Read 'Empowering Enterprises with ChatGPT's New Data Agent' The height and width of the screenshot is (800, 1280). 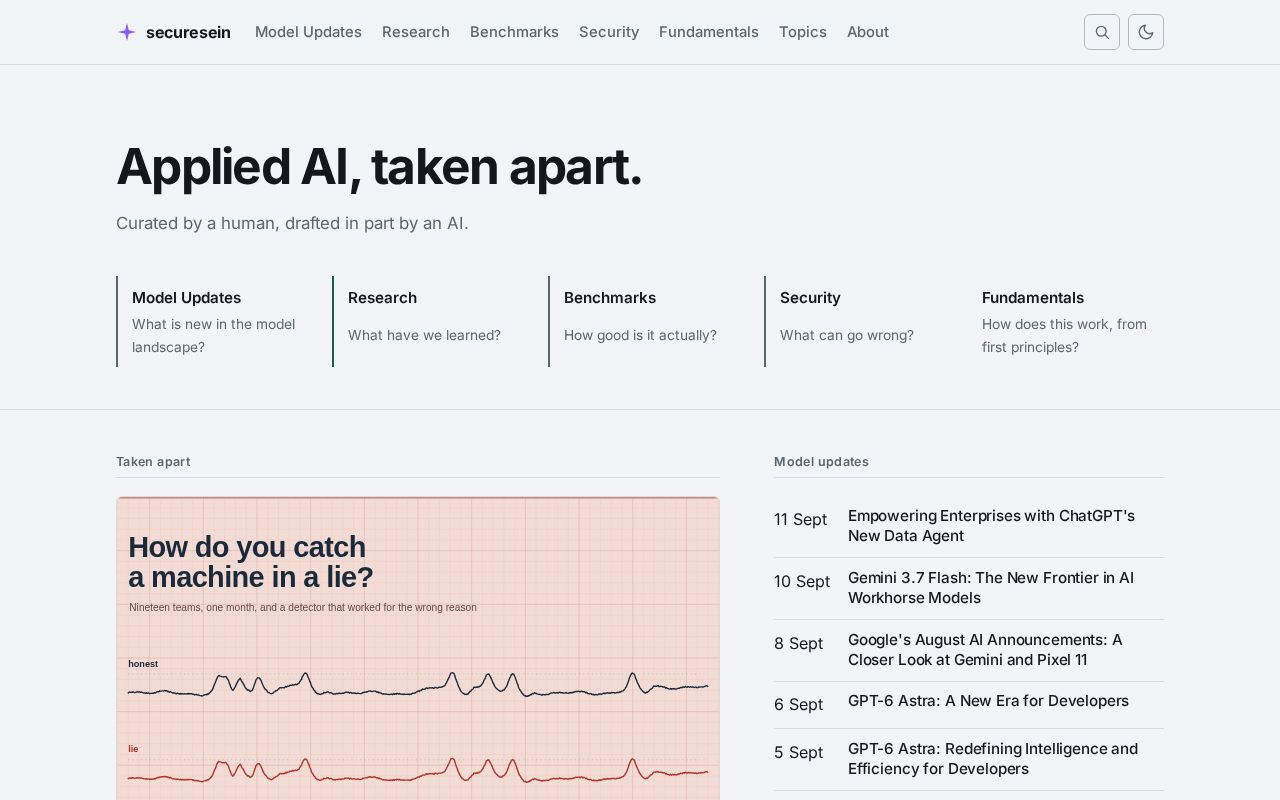click(991, 526)
